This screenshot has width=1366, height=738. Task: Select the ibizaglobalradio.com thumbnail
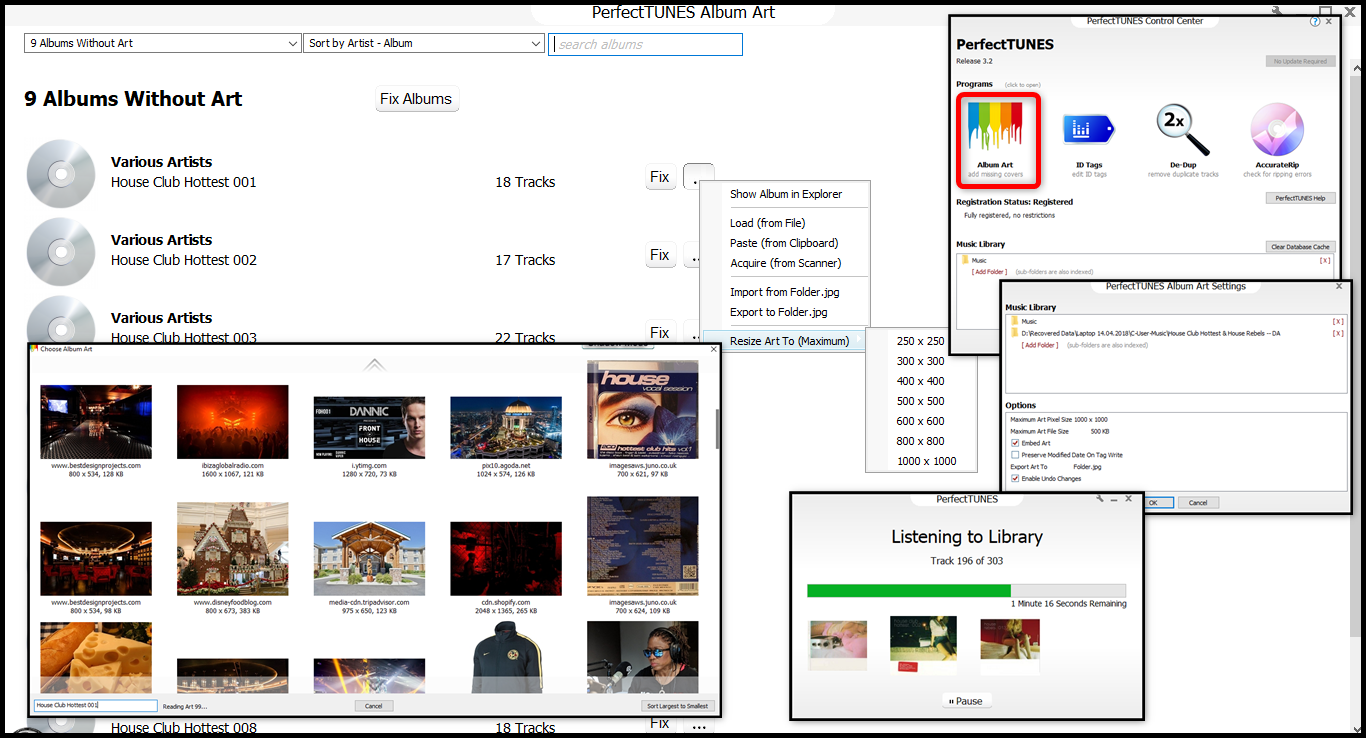coord(232,422)
